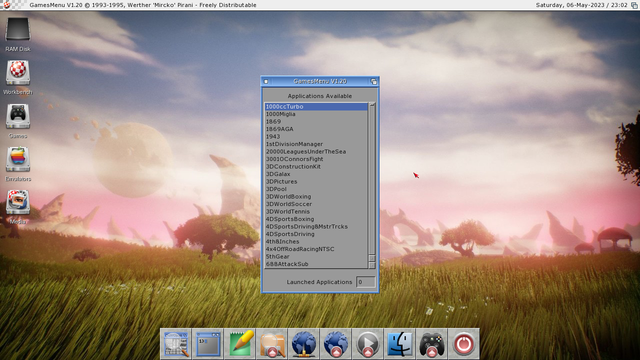Viewport: 640px width, 360px height.
Task: Click the Amiga boing ball menu icon
Action: pos(7,5)
